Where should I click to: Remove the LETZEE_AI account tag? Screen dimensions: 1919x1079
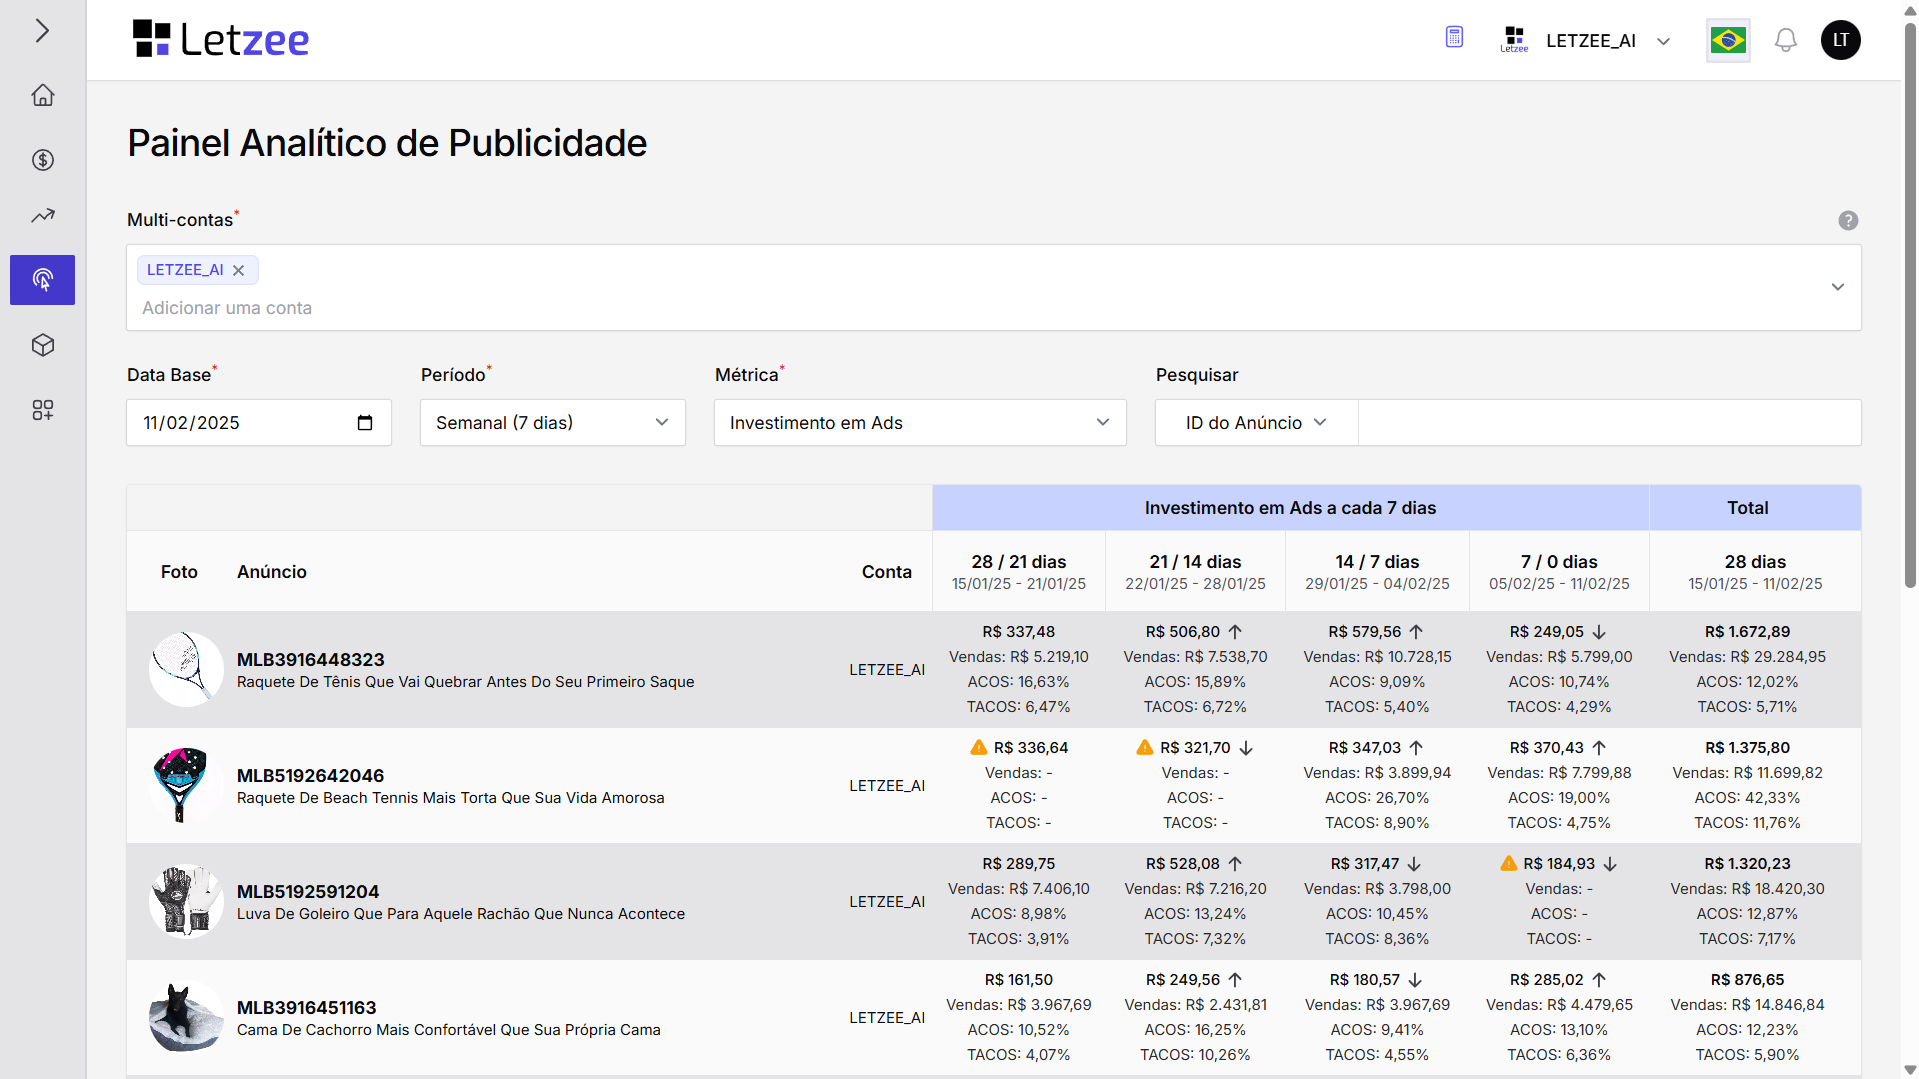239,270
